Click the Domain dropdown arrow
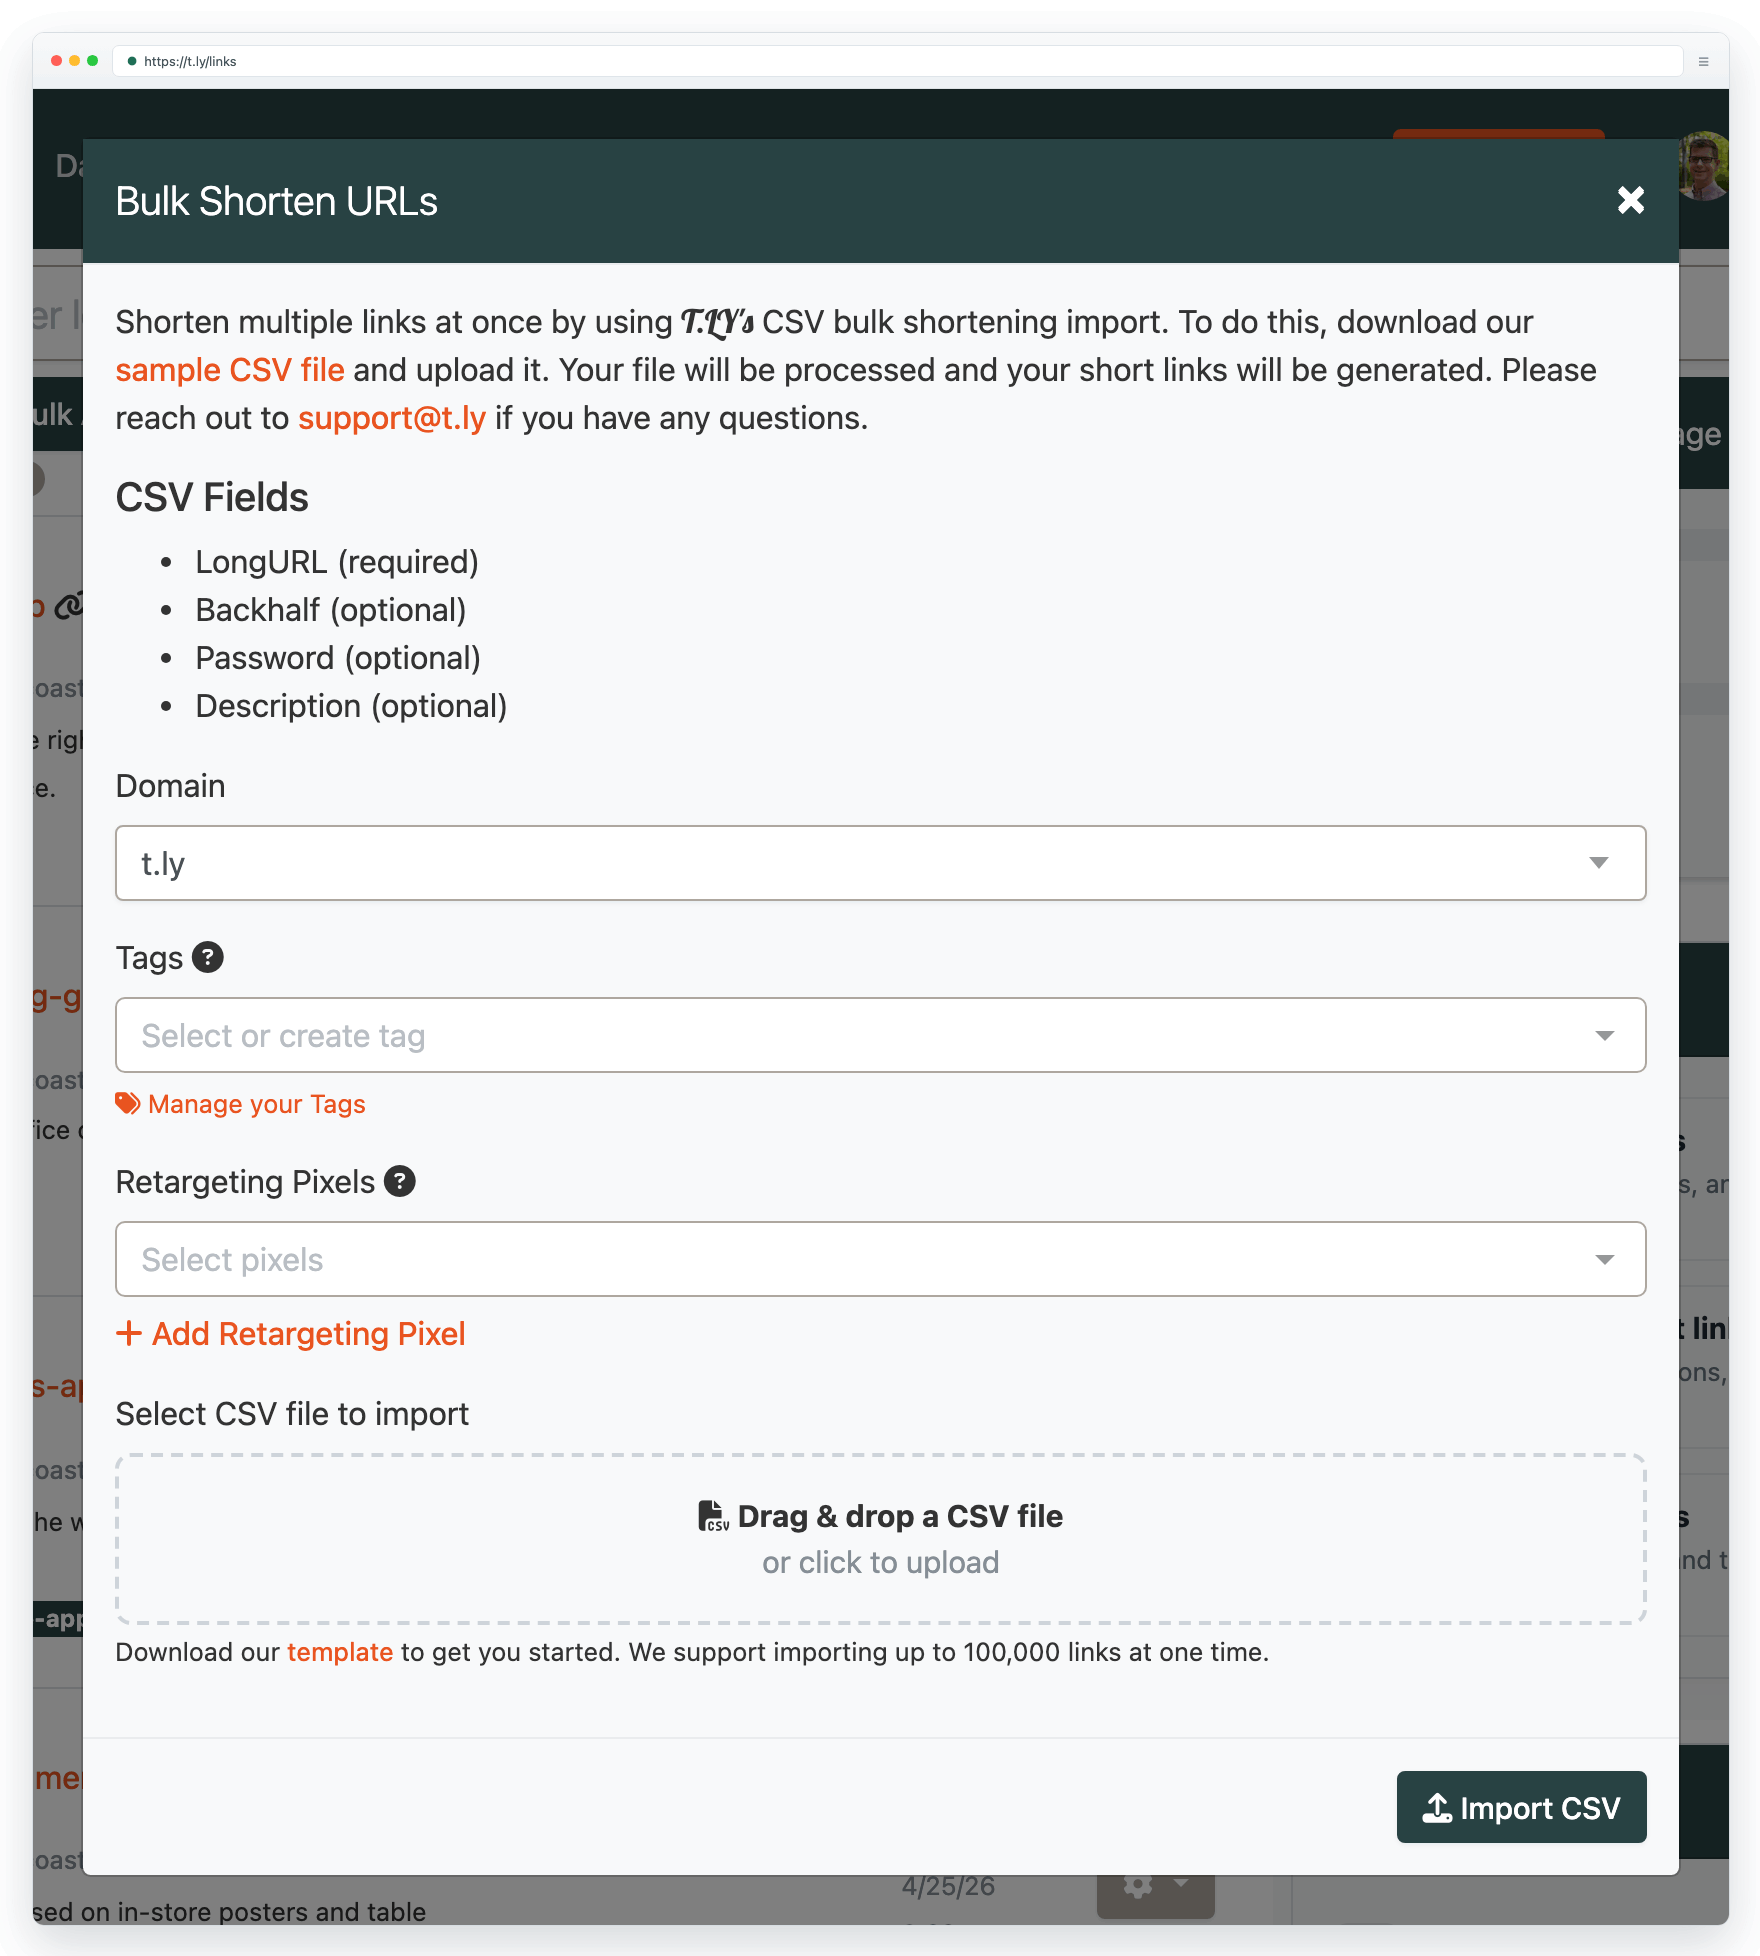This screenshot has width=1760, height=1956. click(1599, 863)
